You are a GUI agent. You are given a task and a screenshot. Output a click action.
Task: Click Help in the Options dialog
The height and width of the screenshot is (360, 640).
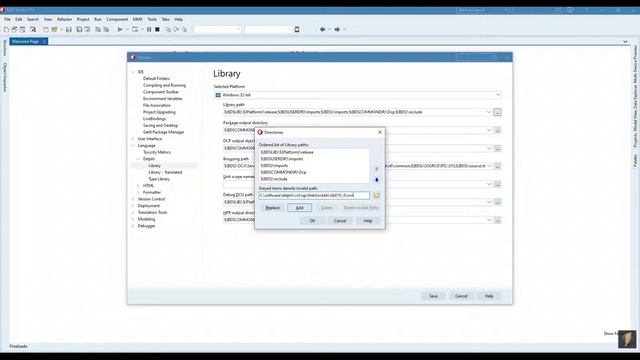[489, 296]
